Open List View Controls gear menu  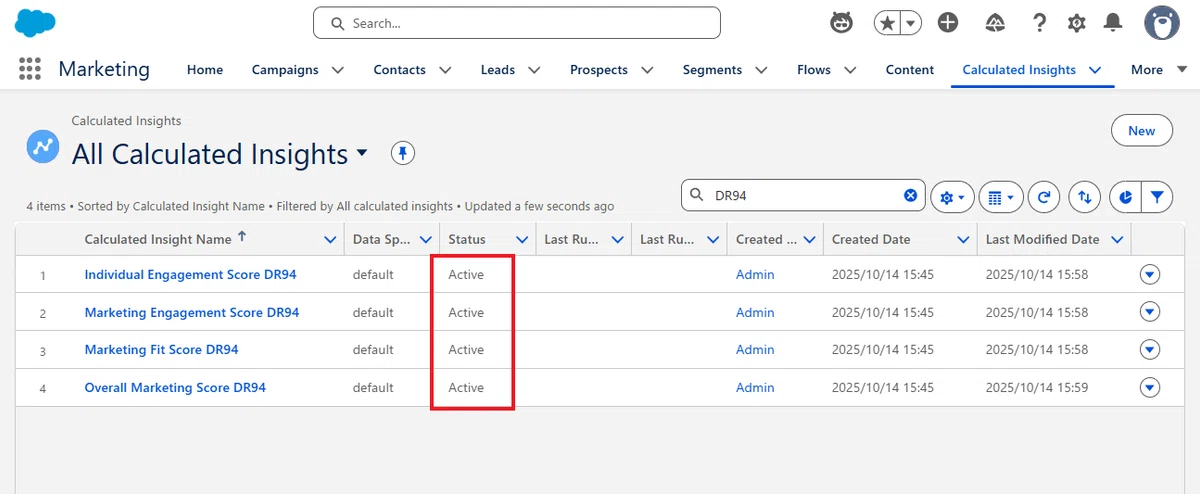(953, 198)
